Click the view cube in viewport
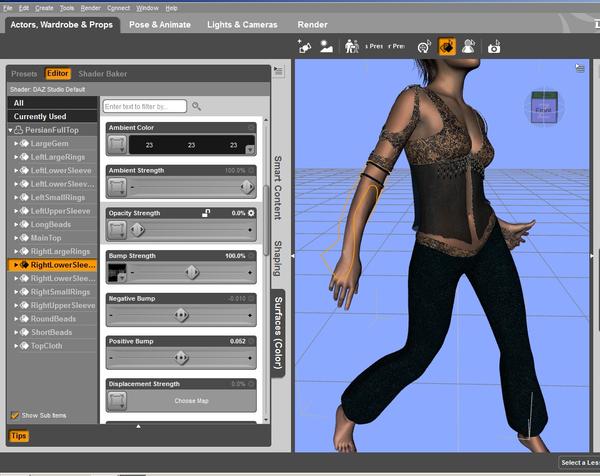 (544, 108)
